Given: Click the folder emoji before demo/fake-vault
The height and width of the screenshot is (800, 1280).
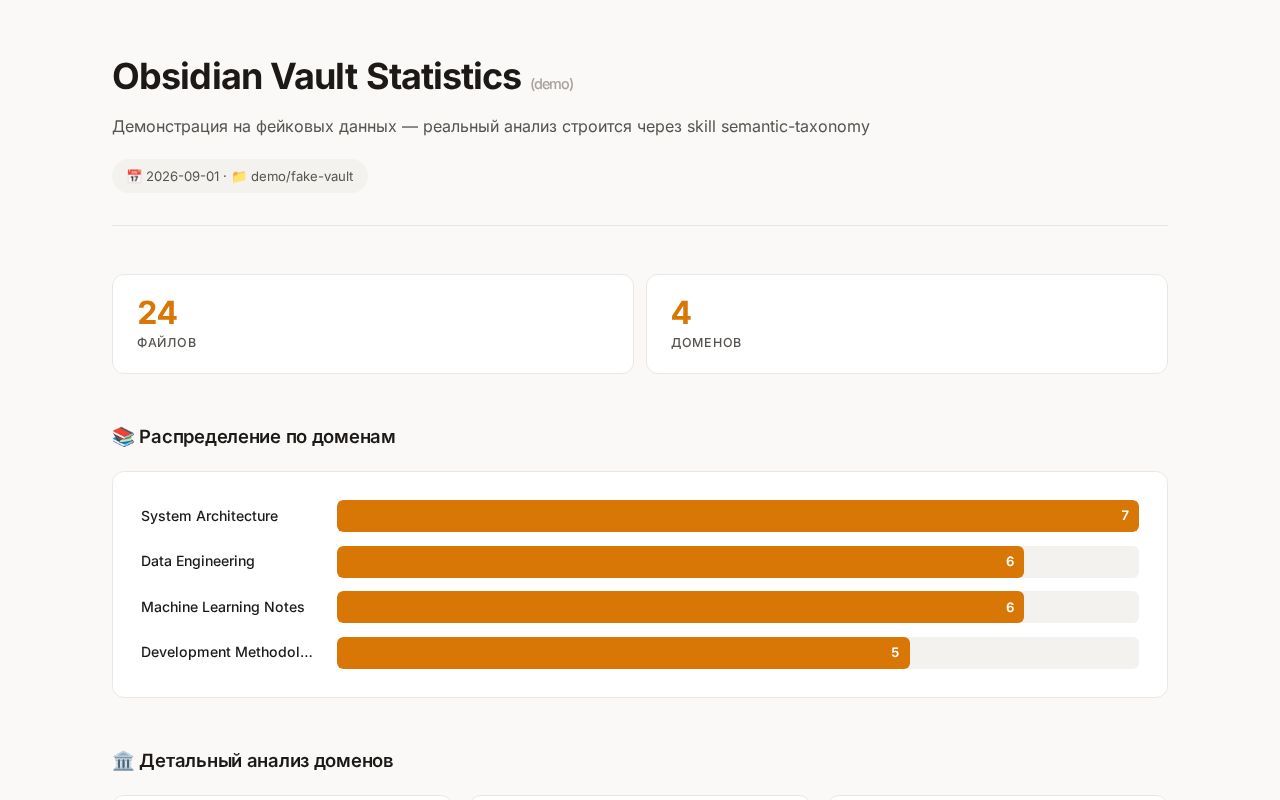Looking at the screenshot, I should (239, 176).
